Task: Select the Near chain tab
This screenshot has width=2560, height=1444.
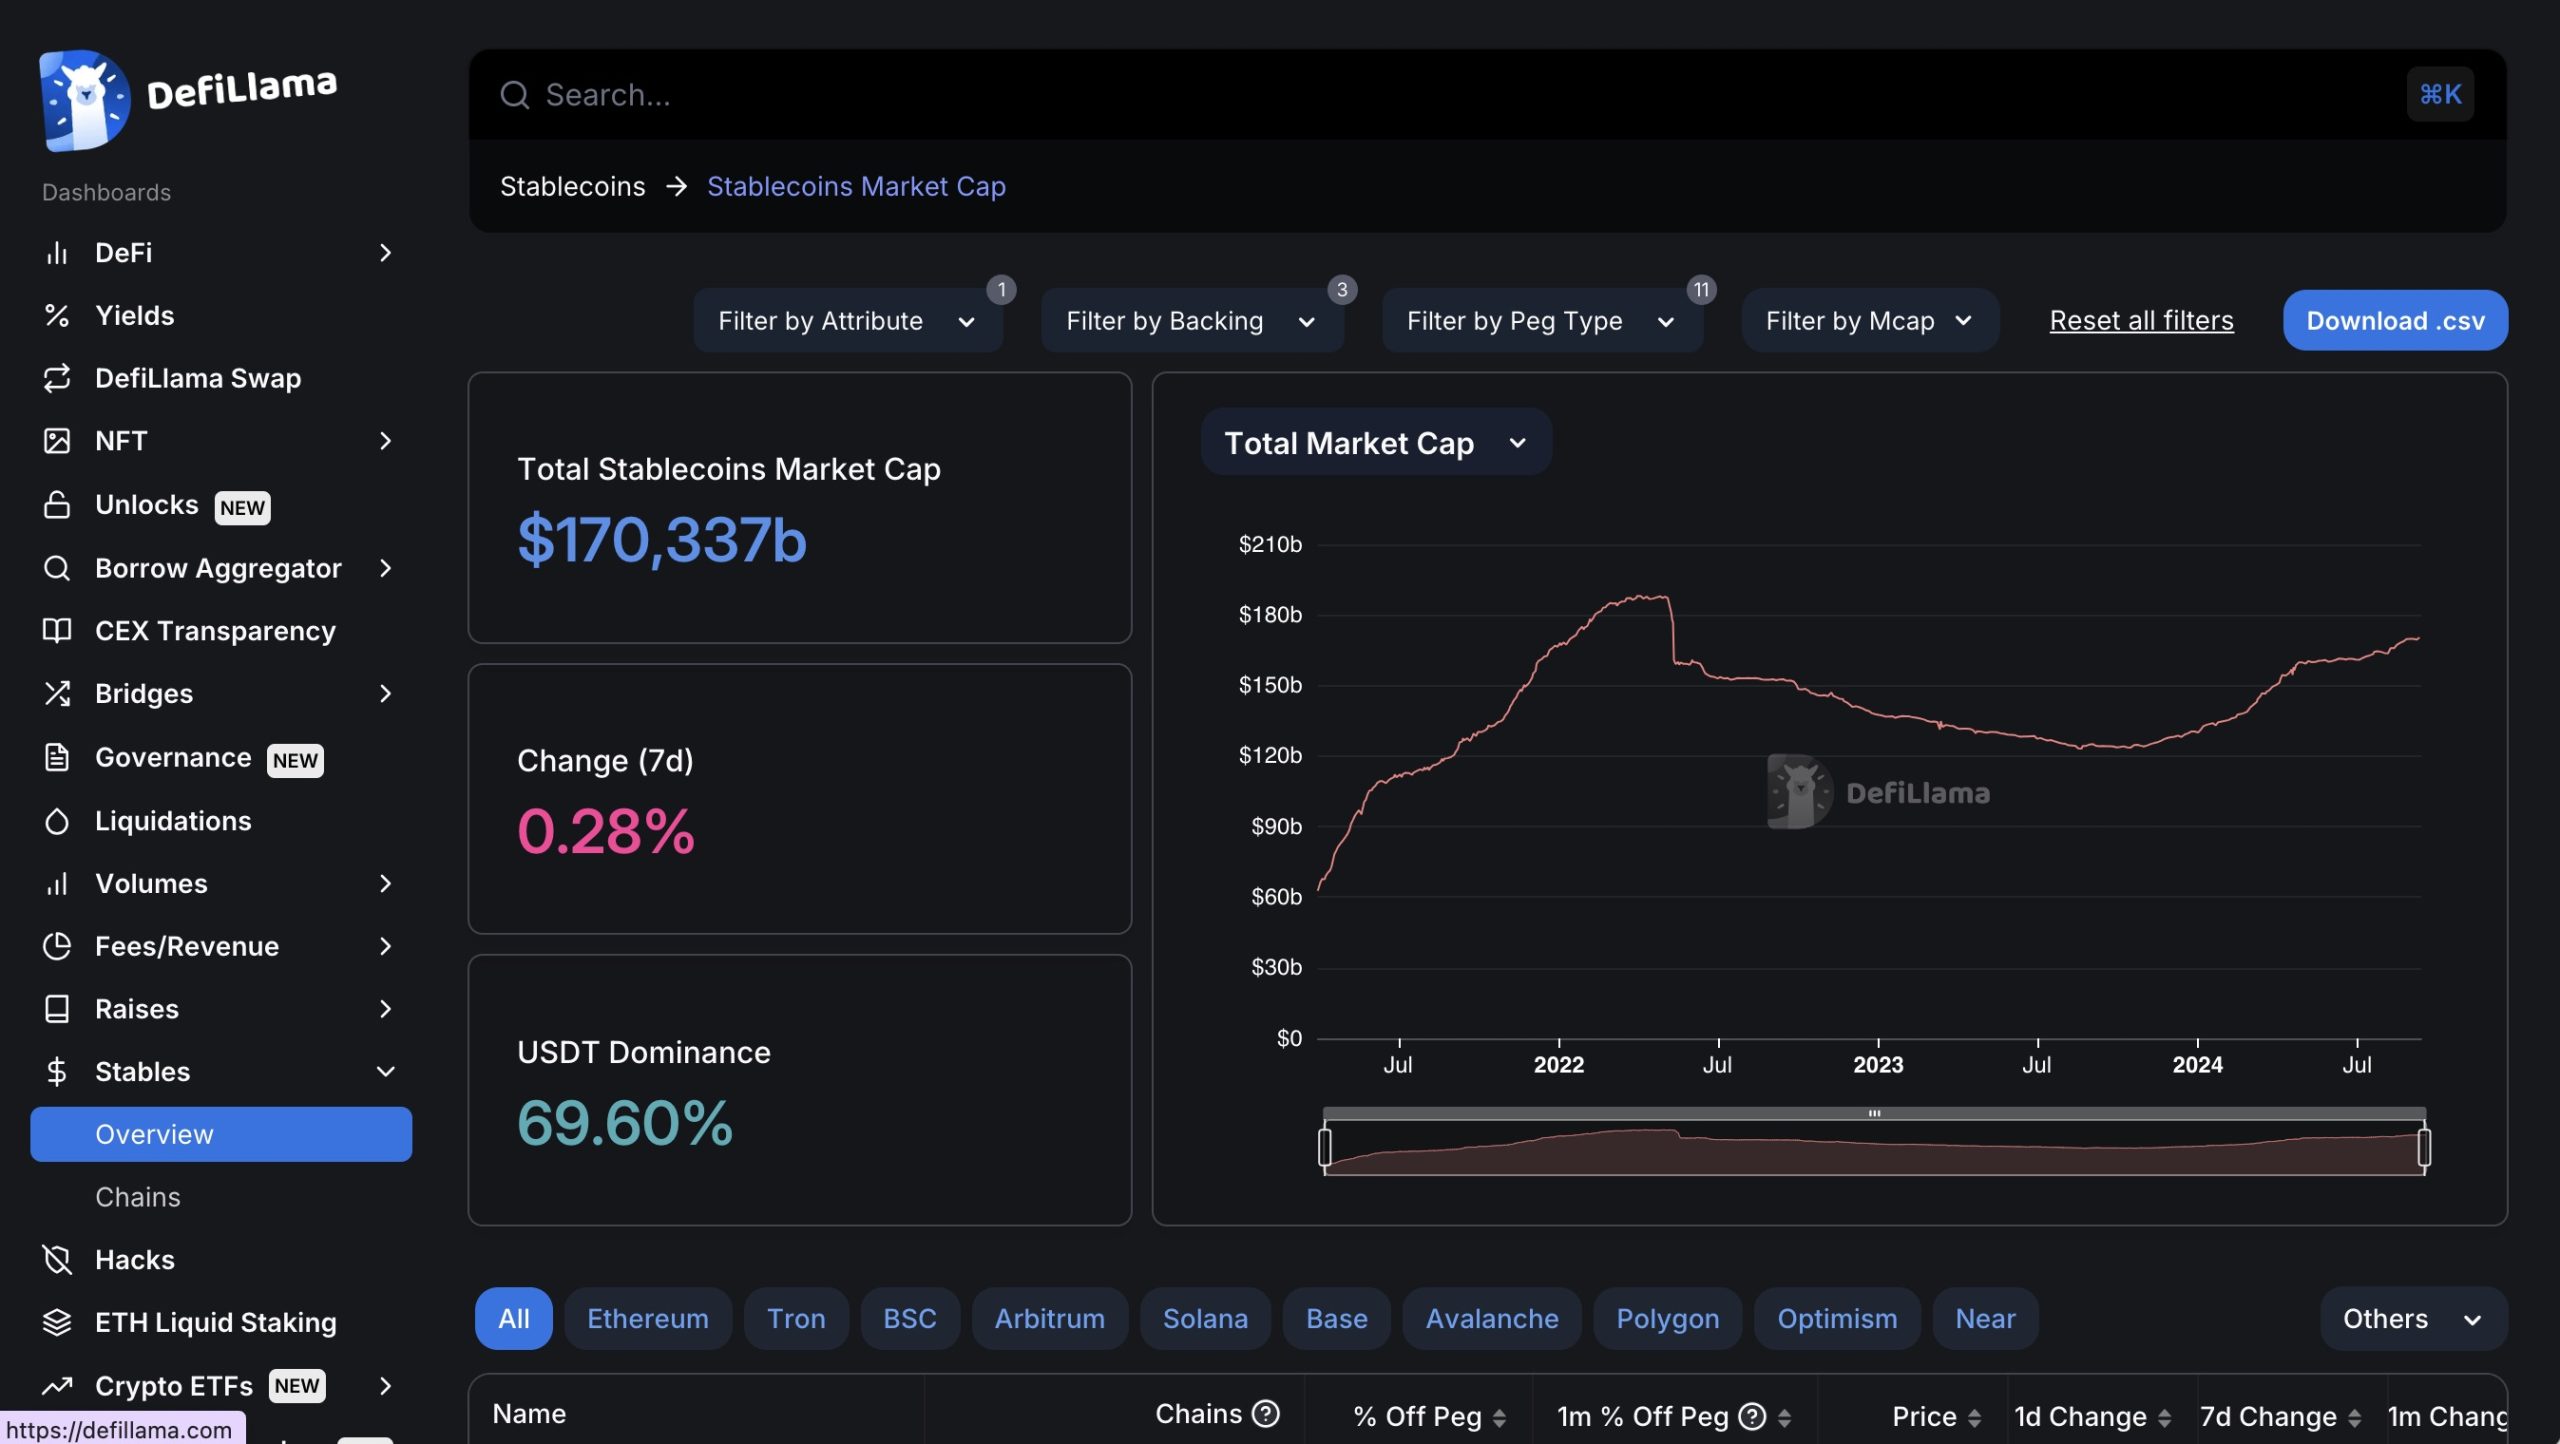Action: 1985,1319
